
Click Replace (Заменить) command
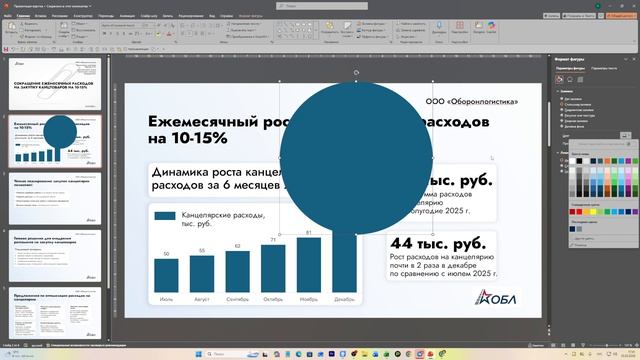pyautogui.click(x=411, y=30)
